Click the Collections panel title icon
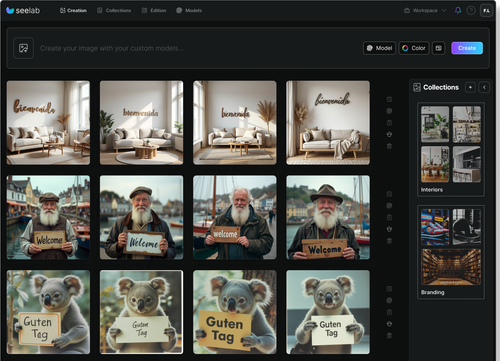 417,87
